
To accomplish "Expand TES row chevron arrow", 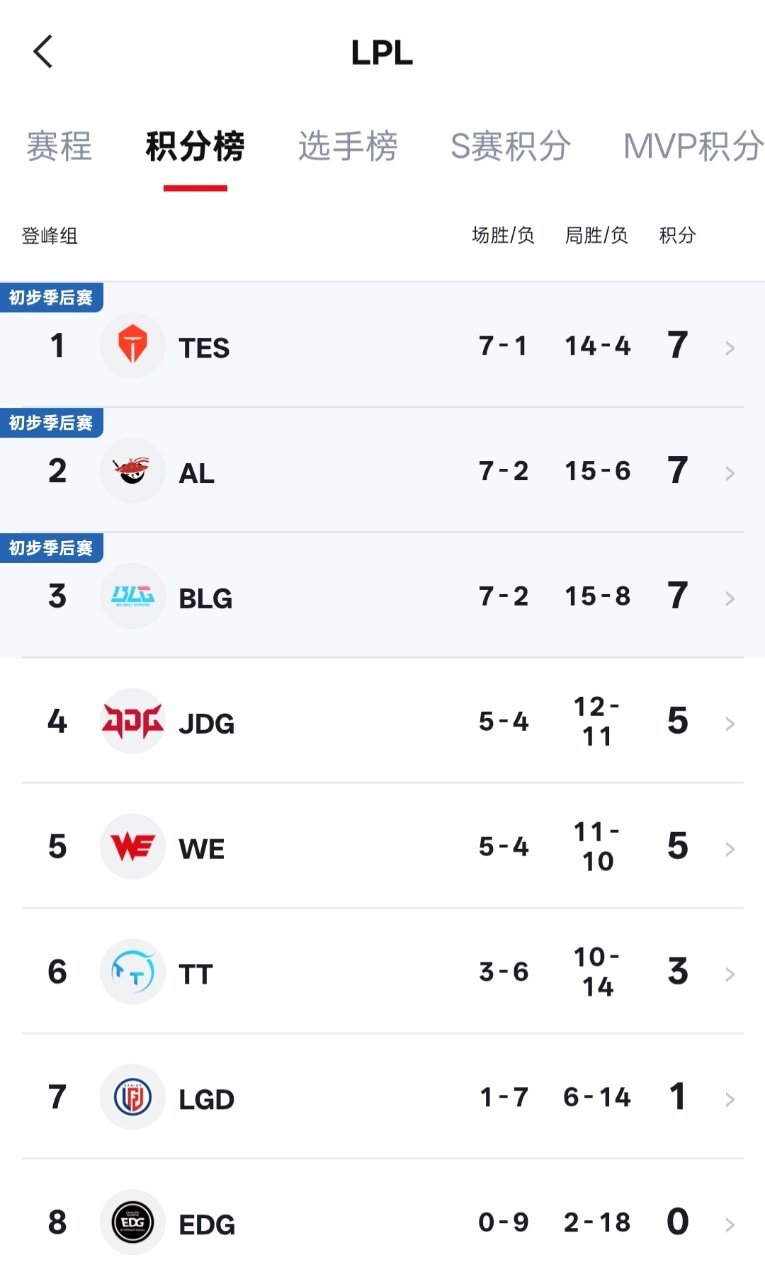I will tap(730, 348).
